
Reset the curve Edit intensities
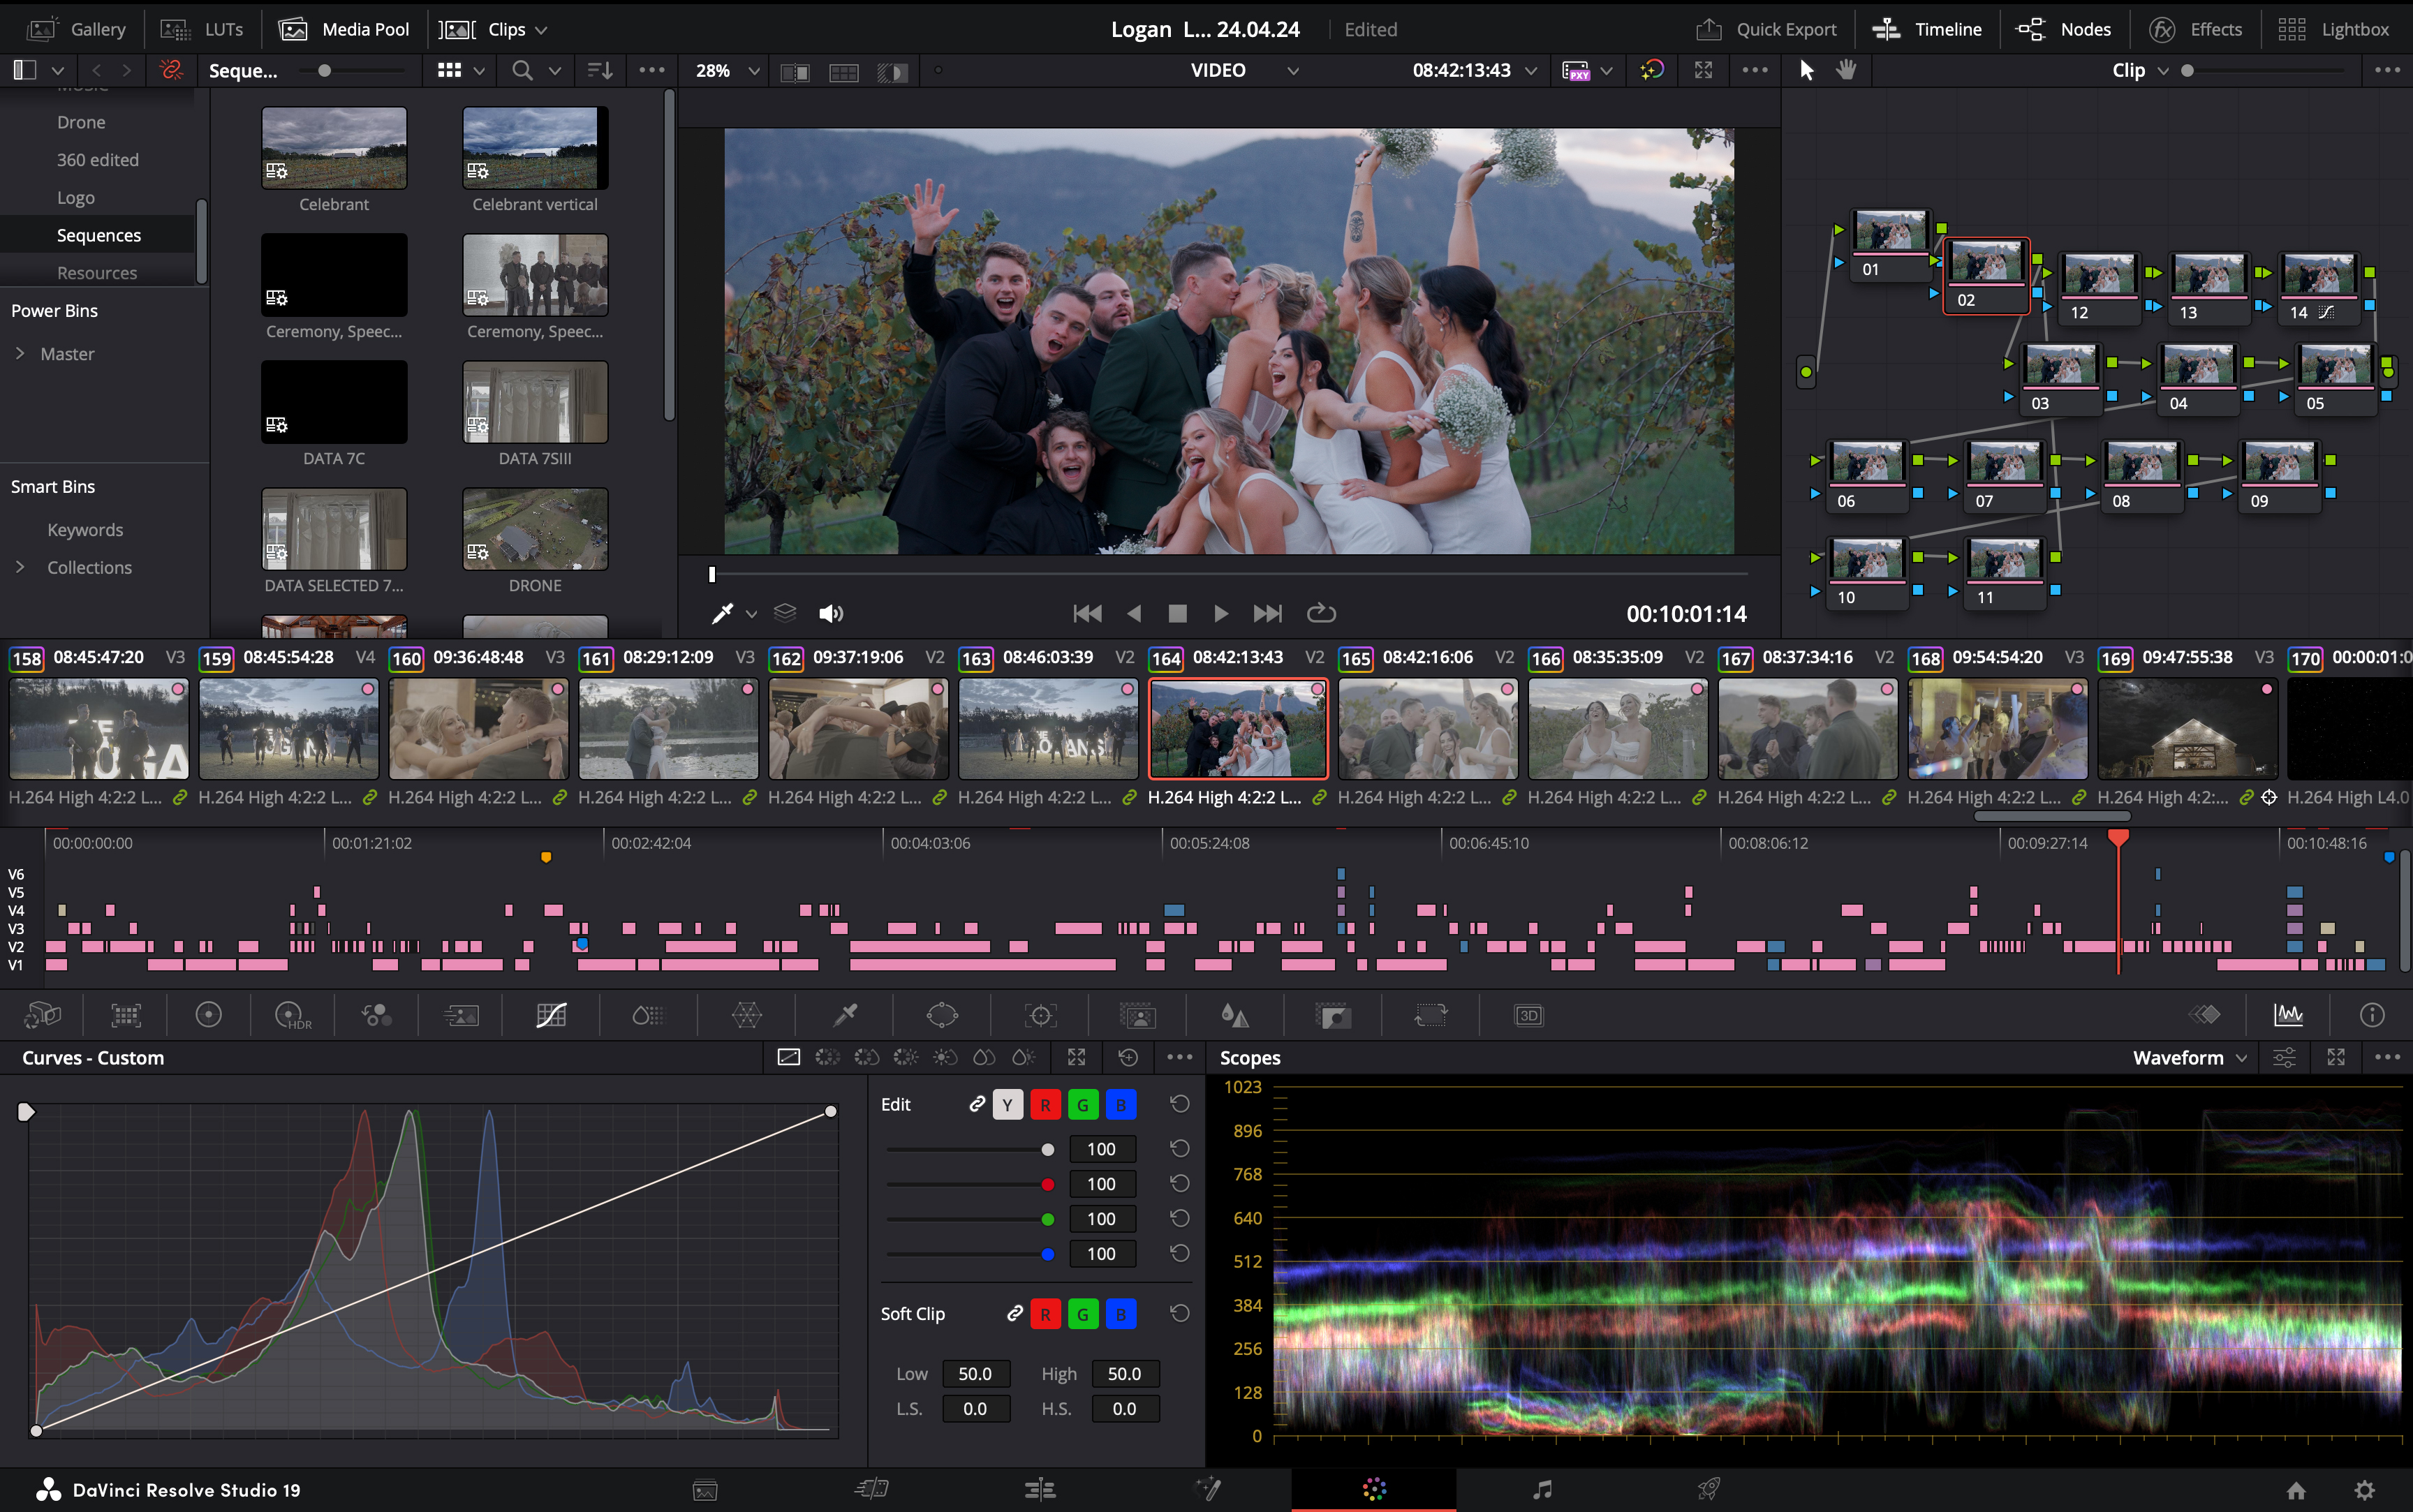[x=1180, y=1104]
